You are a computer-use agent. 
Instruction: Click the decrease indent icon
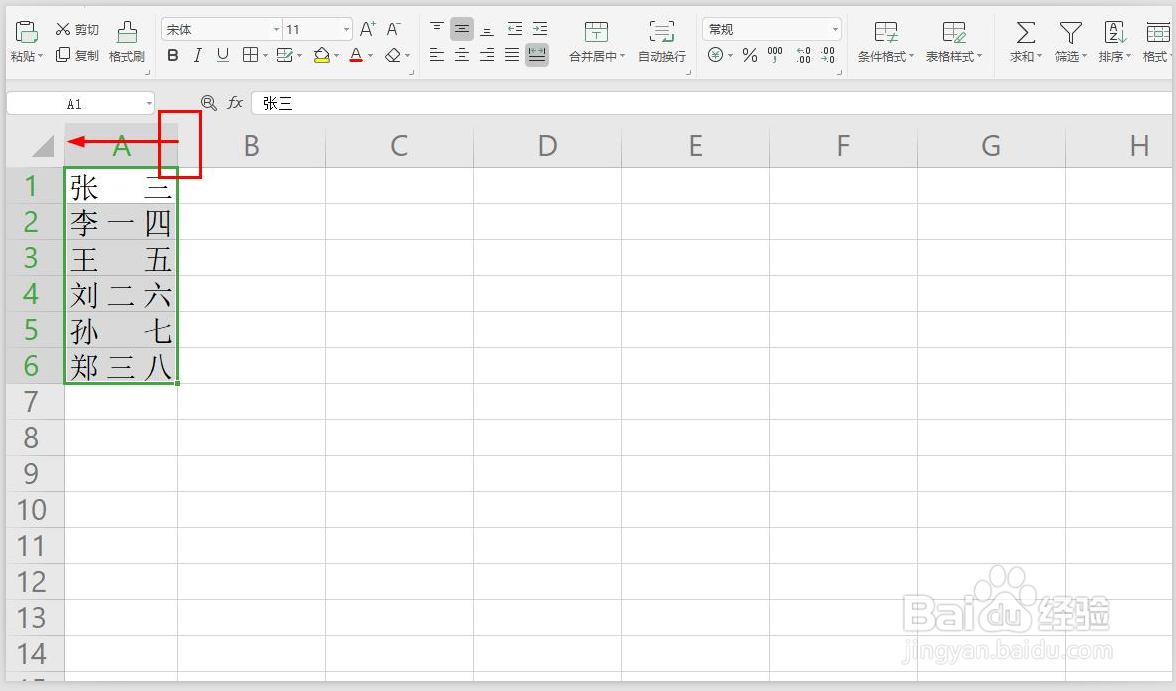click(x=514, y=29)
